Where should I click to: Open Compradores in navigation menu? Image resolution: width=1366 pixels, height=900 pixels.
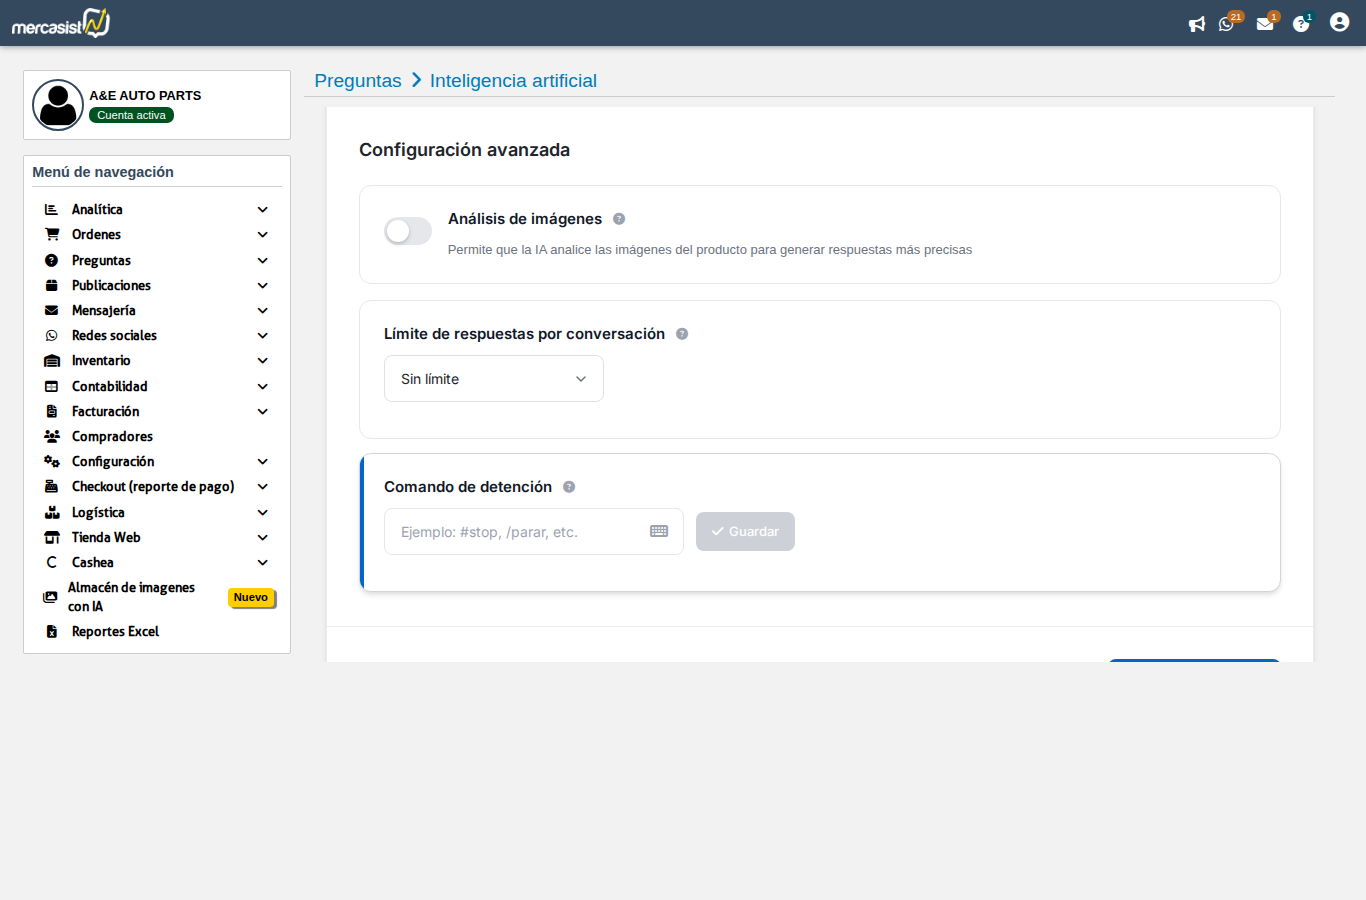(x=112, y=436)
